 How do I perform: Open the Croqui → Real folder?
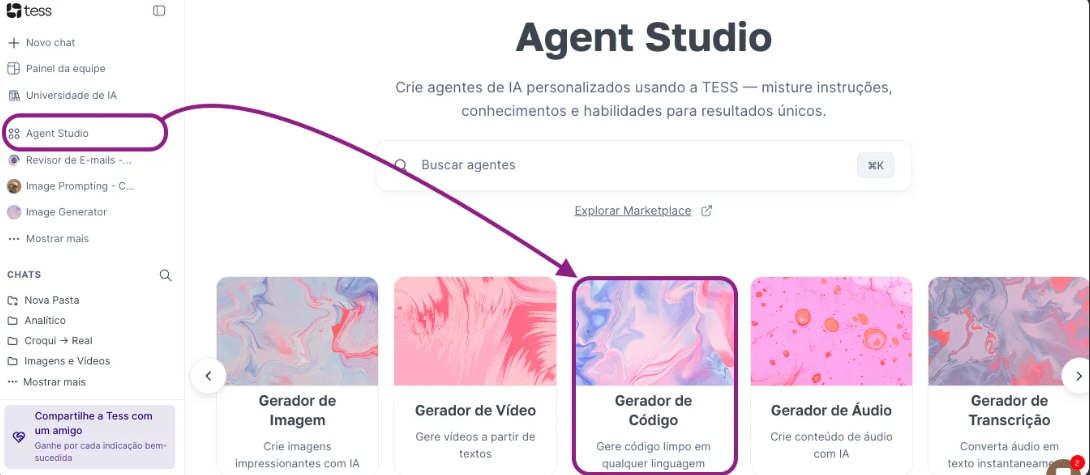(49, 341)
